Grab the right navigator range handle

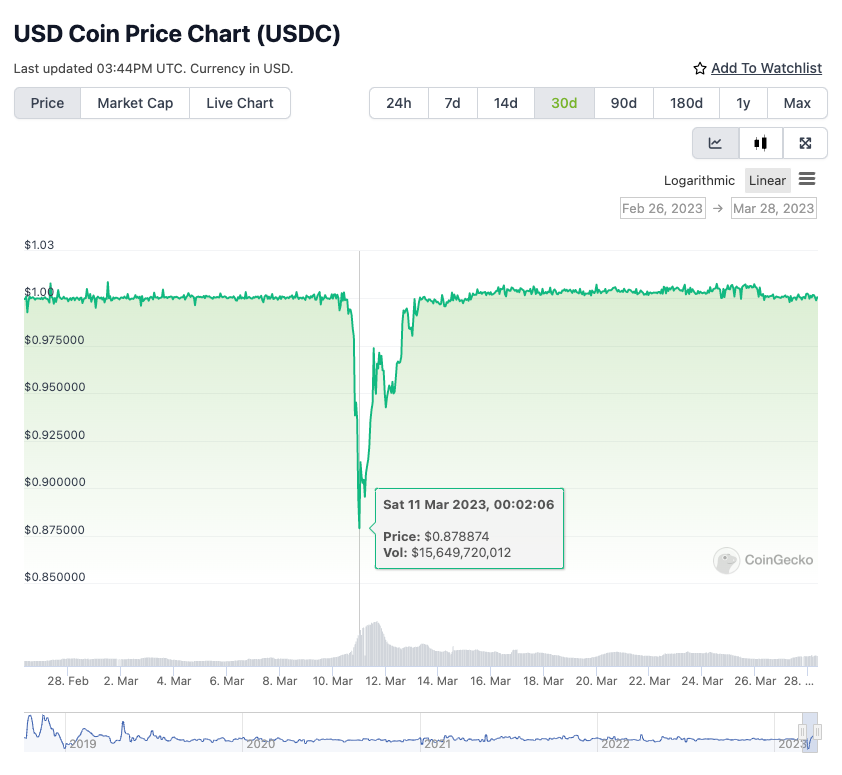tap(817, 731)
